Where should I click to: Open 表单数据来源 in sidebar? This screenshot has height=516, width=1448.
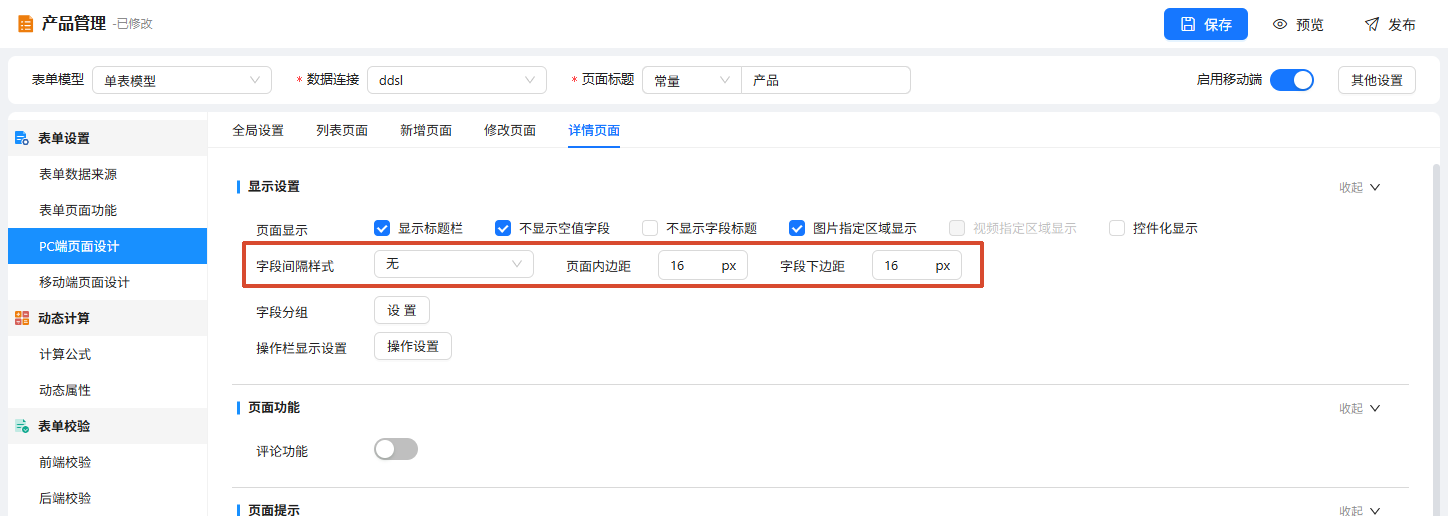click(x=107, y=174)
